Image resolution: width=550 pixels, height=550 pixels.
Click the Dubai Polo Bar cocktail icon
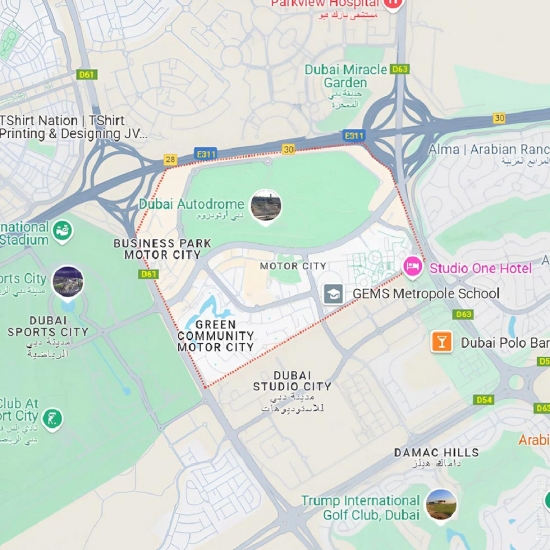coord(442,342)
